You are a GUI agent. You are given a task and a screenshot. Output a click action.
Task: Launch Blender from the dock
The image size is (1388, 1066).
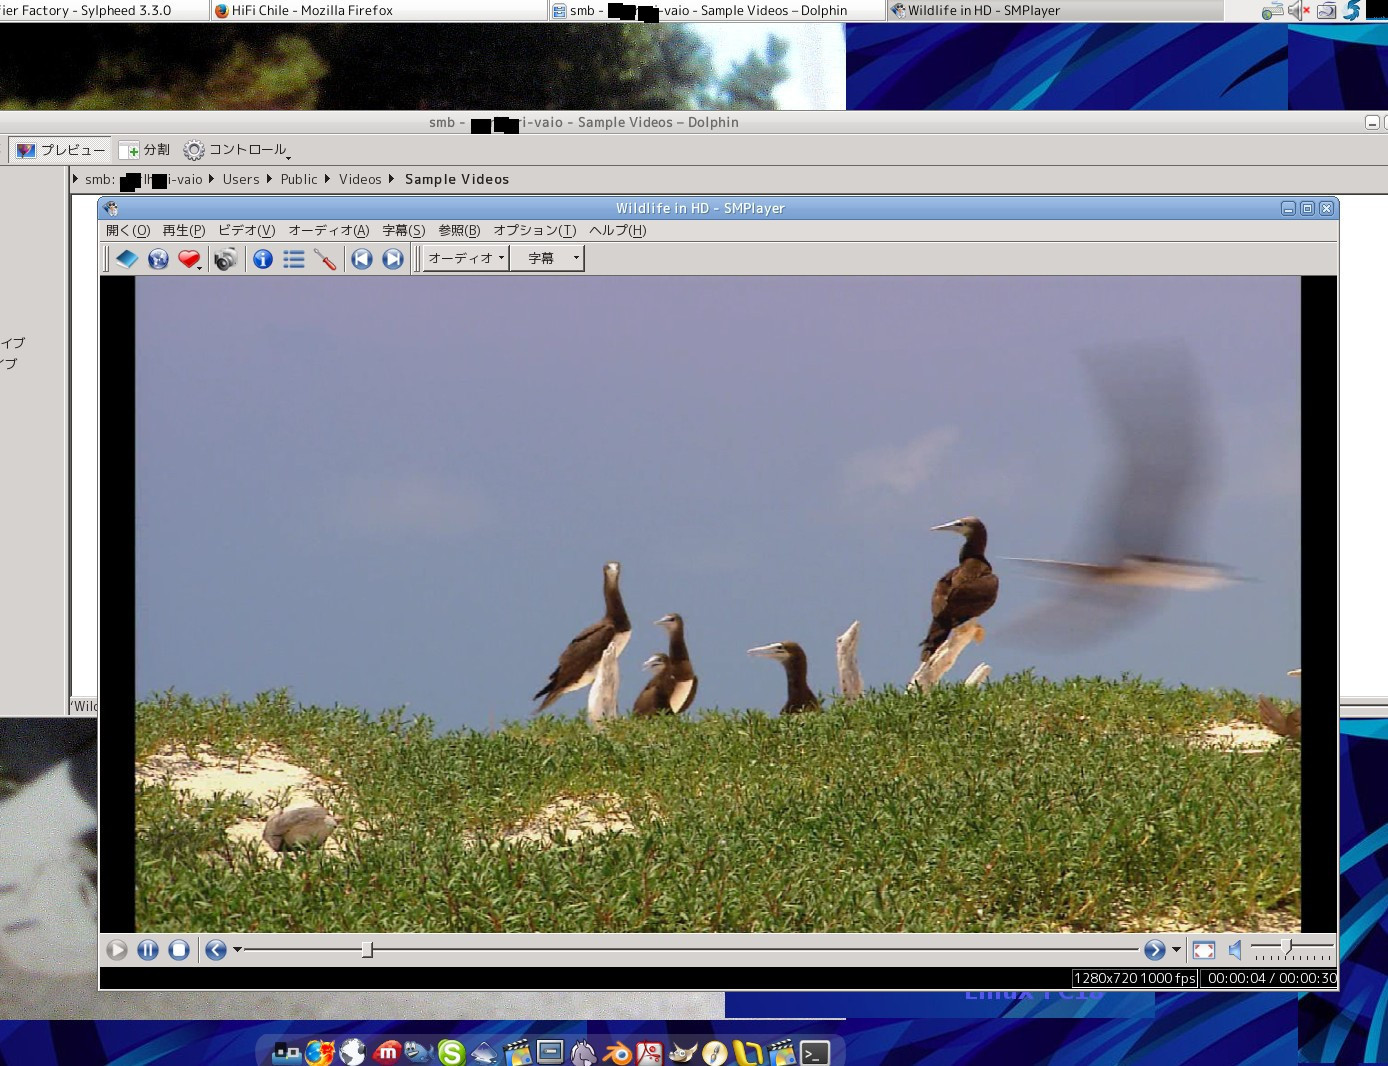pyautogui.click(x=618, y=1052)
